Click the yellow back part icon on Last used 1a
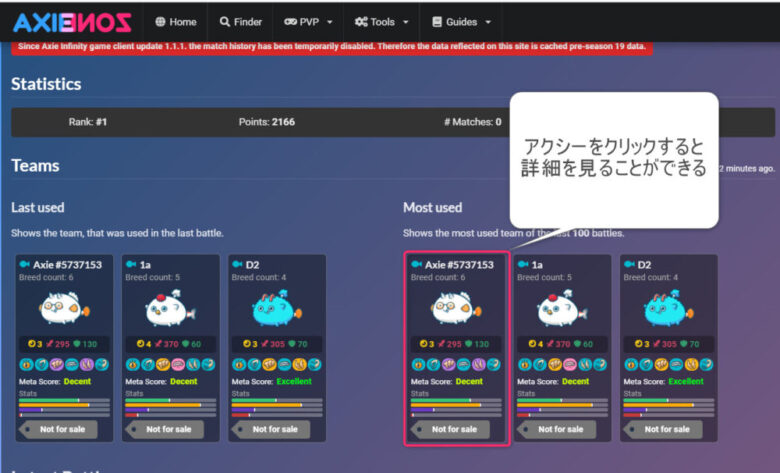780x473 pixels. pyautogui.click(x=163, y=365)
